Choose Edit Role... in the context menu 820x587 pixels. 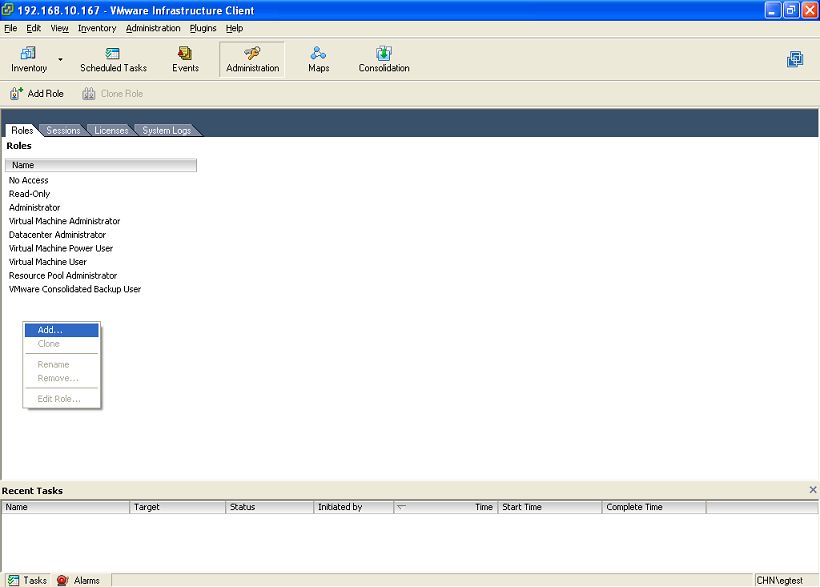point(62,399)
